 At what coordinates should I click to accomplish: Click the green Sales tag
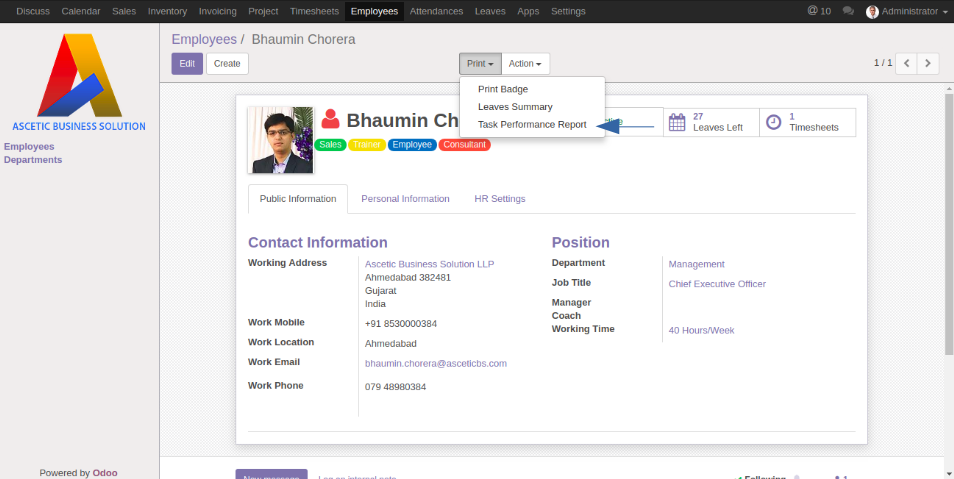330,145
